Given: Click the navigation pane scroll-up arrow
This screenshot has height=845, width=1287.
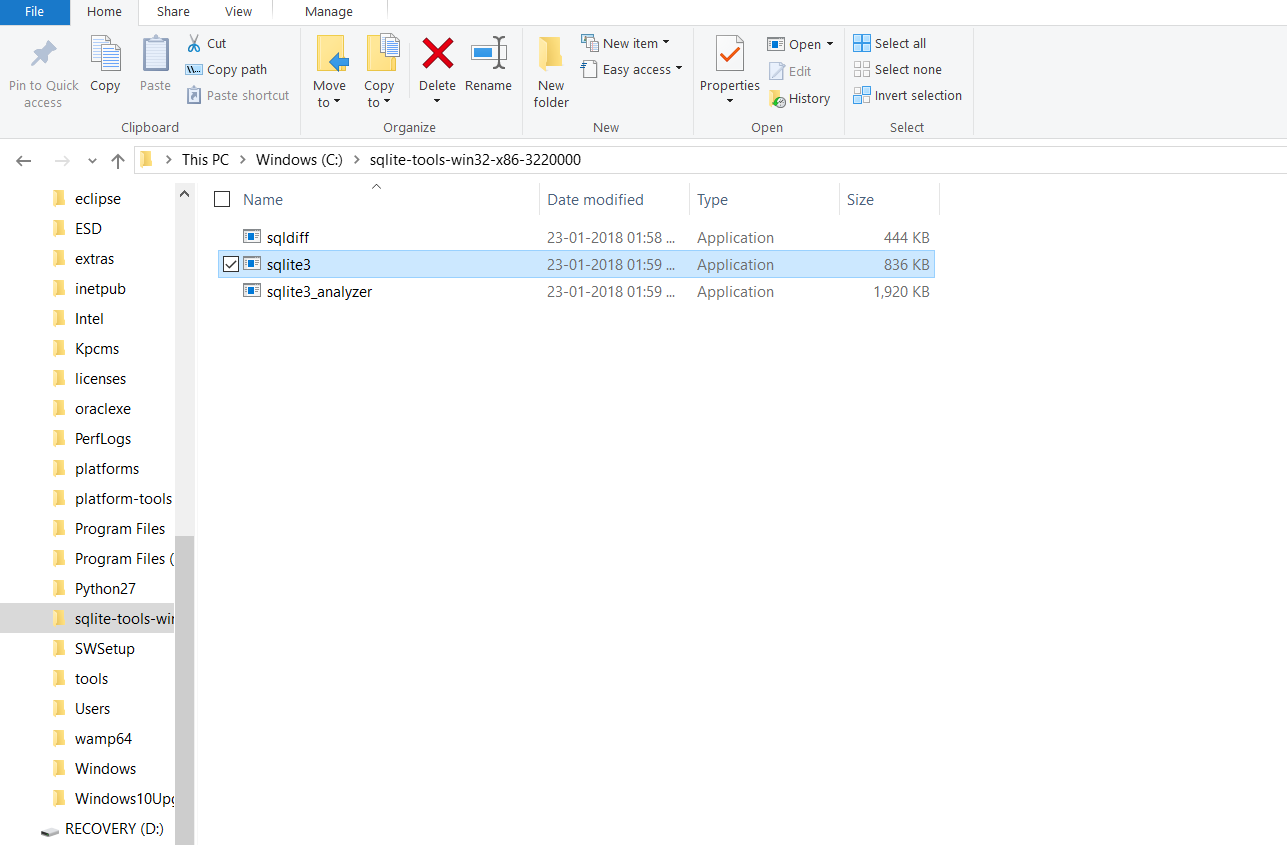Looking at the screenshot, I should pos(184,193).
